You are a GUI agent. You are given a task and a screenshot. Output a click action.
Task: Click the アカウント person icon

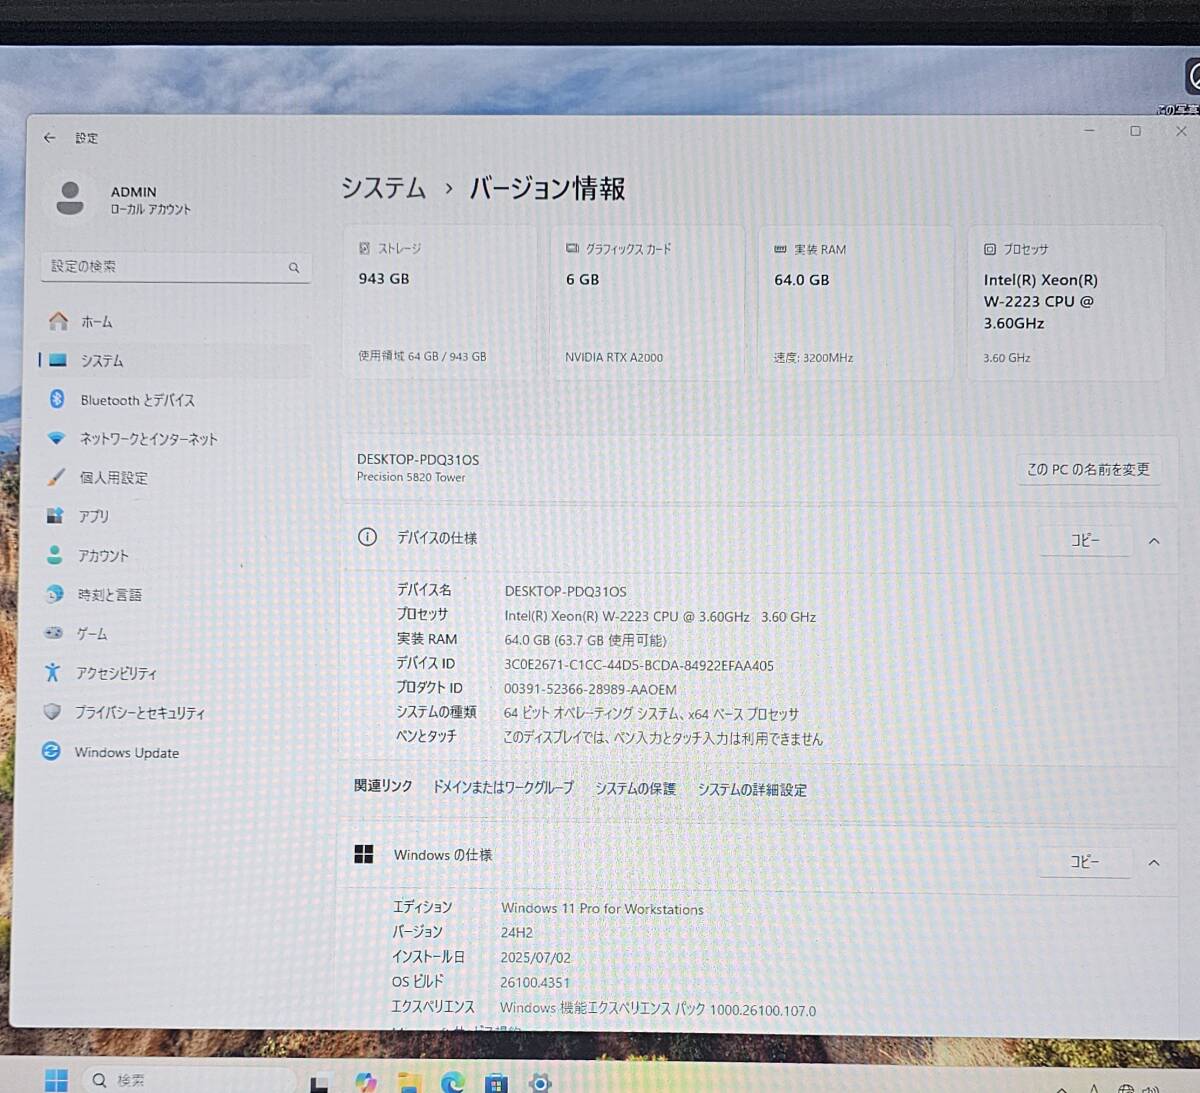tap(54, 555)
